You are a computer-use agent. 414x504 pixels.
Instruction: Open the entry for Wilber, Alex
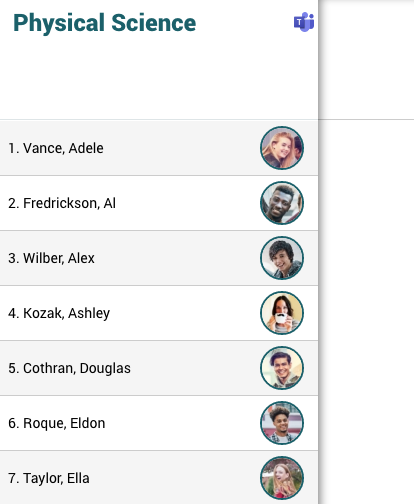tap(59, 258)
